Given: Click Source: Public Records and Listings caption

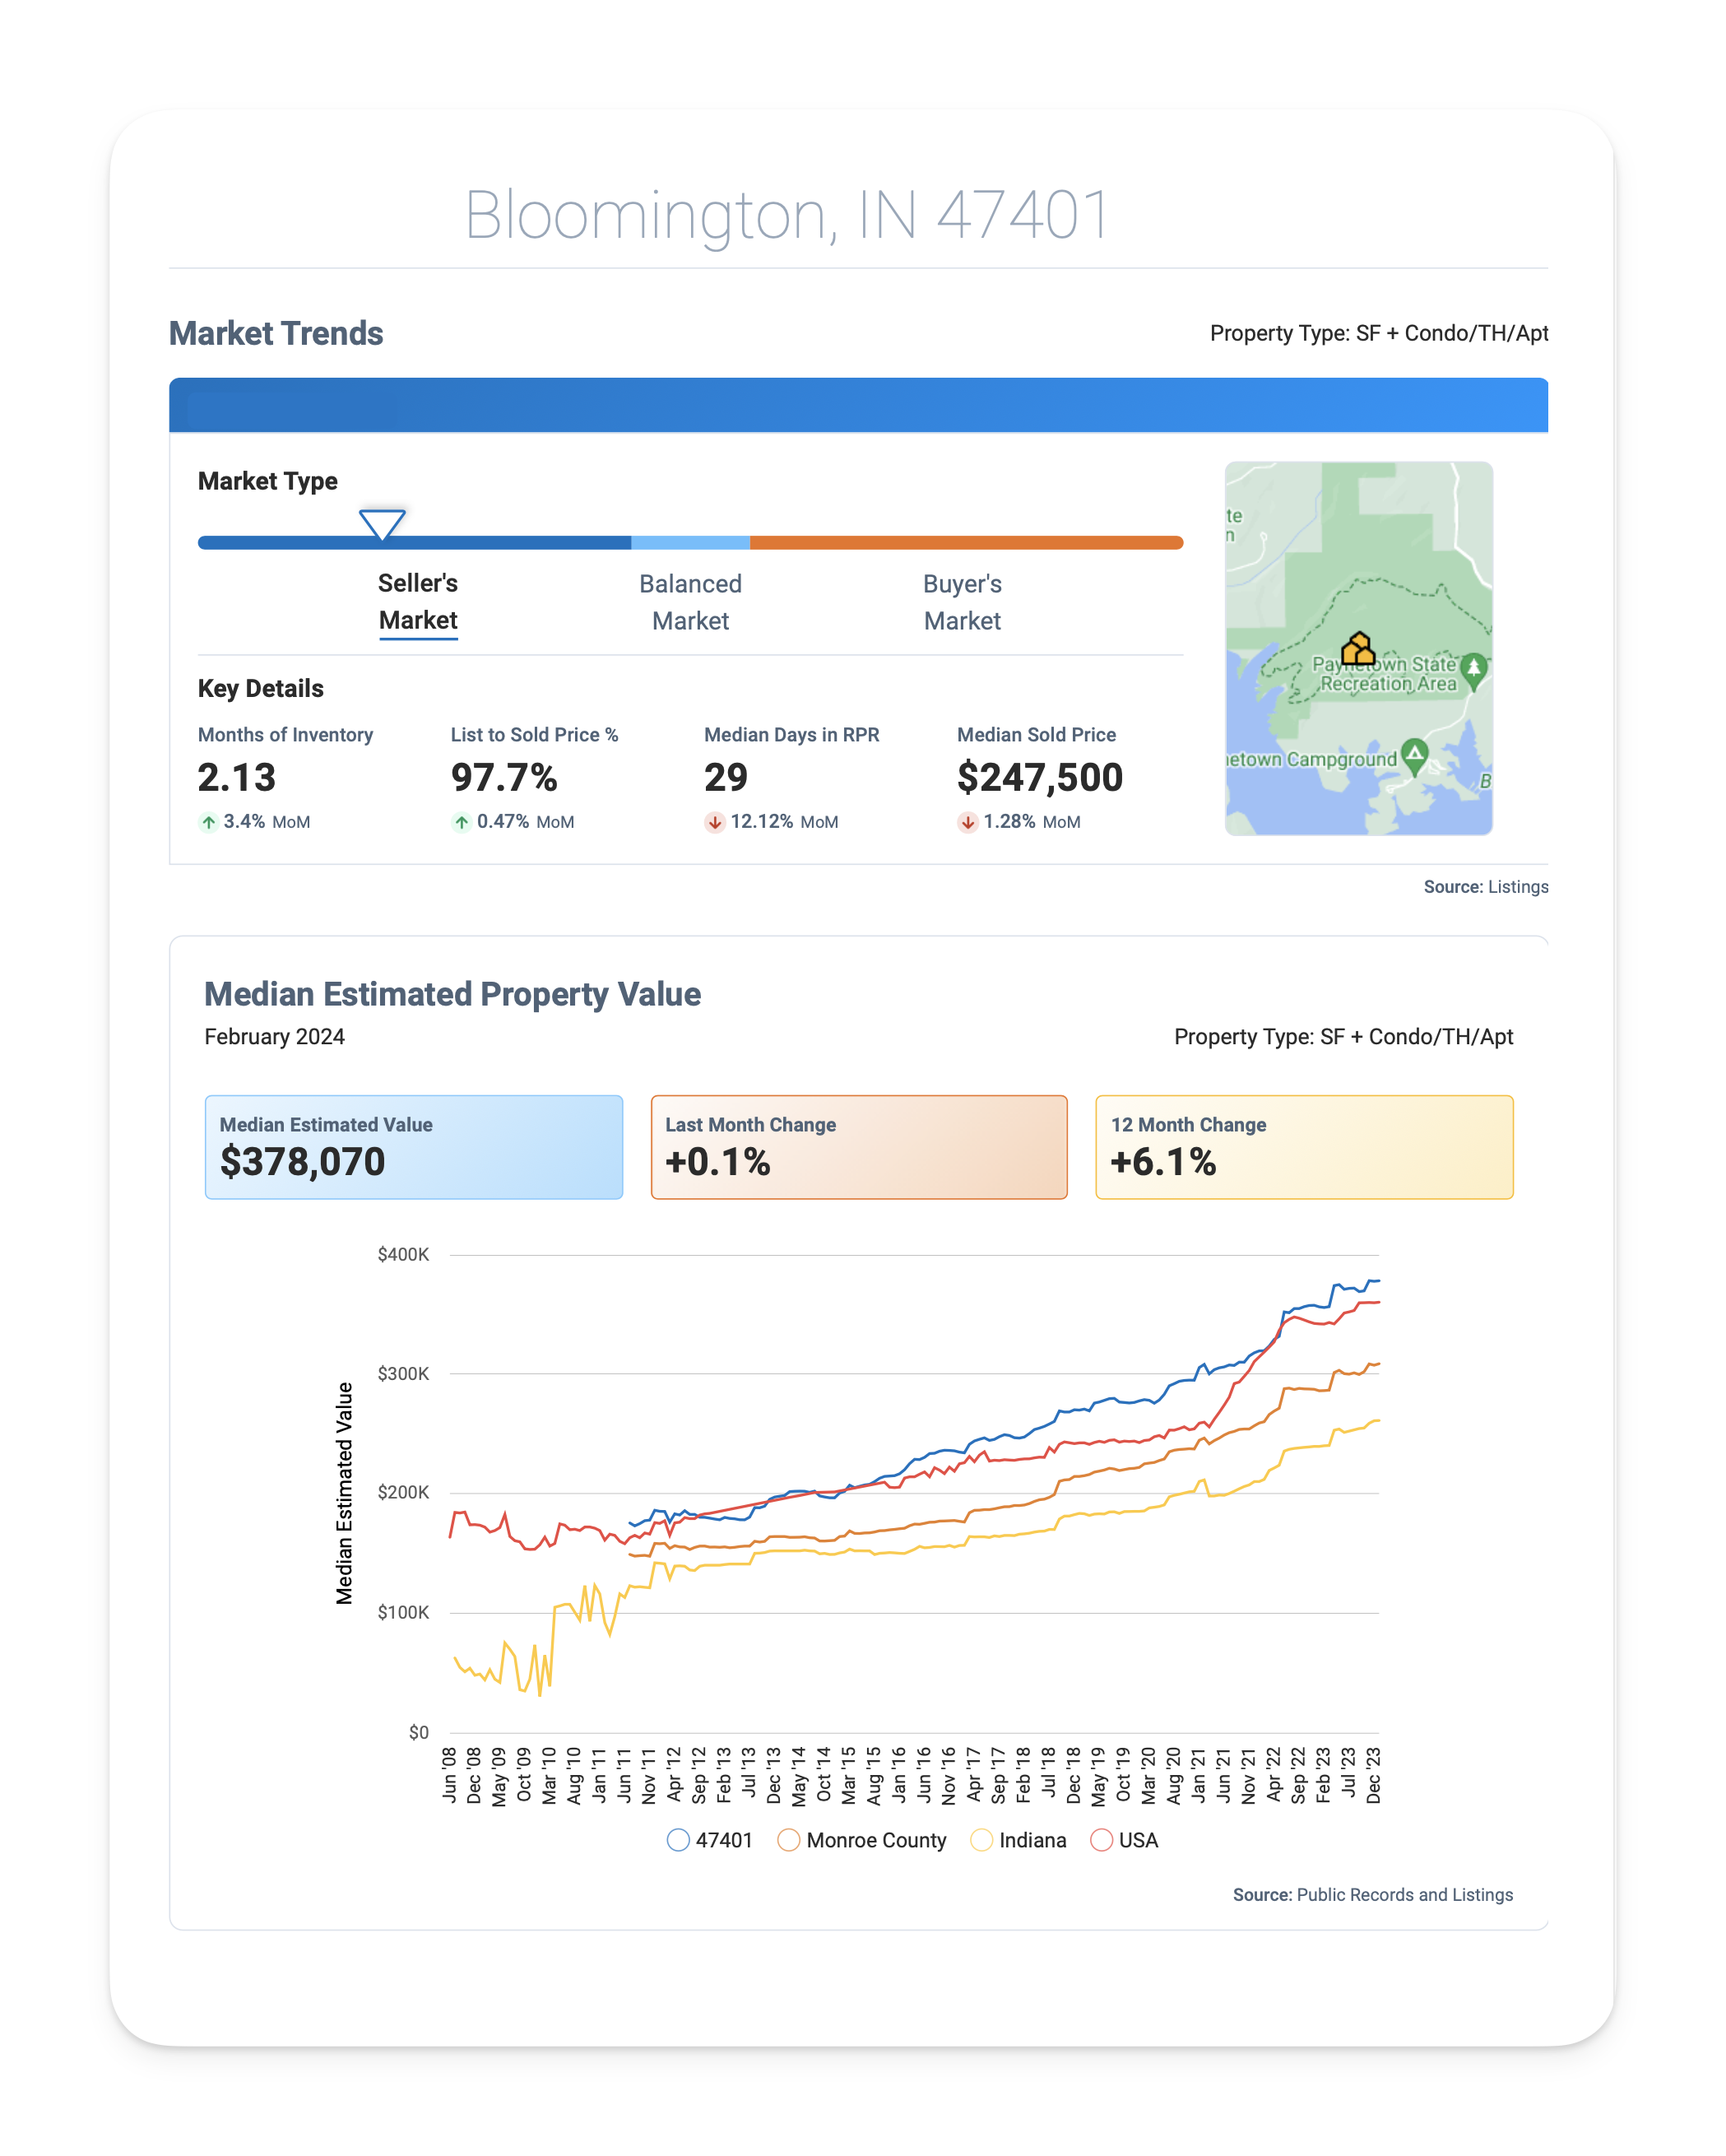Looking at the screenshot, I should 1372,1895.
